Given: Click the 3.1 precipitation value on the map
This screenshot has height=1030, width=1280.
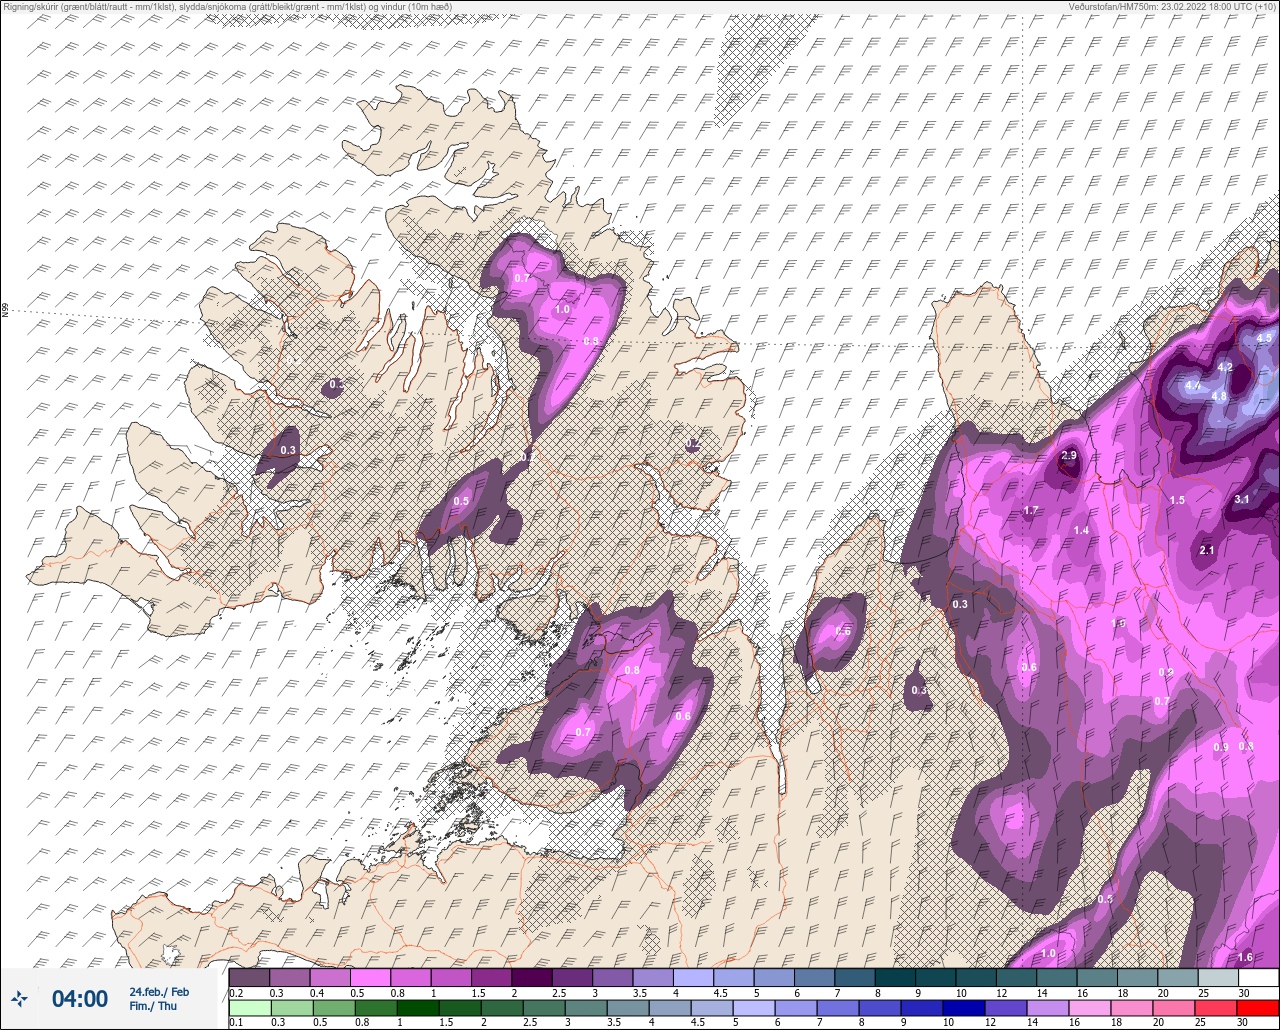Looking at the screenshot, I should click(1242, 499).
